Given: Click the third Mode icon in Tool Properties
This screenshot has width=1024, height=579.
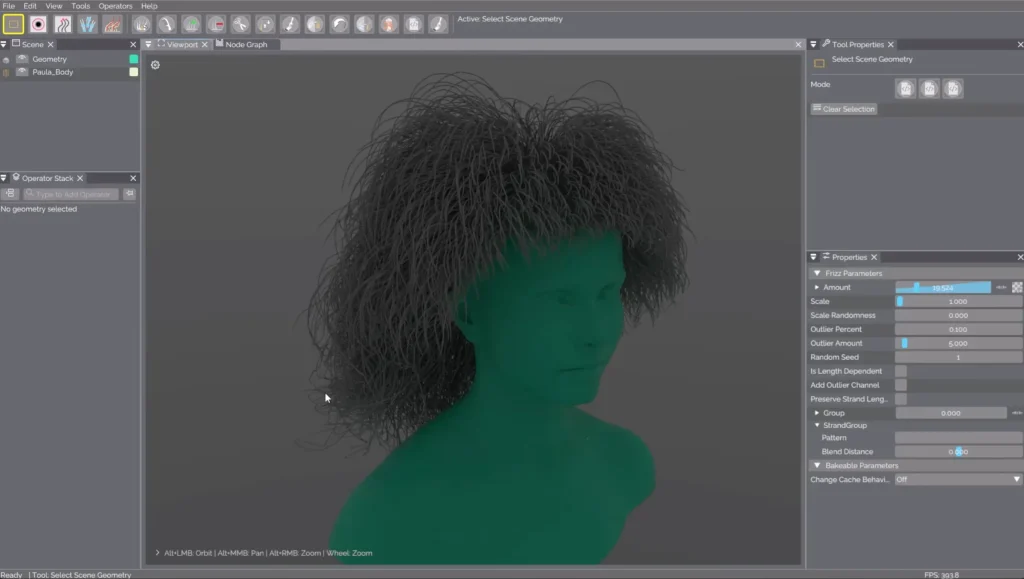Looking at the screenshot, I should [x=953, y=89].
